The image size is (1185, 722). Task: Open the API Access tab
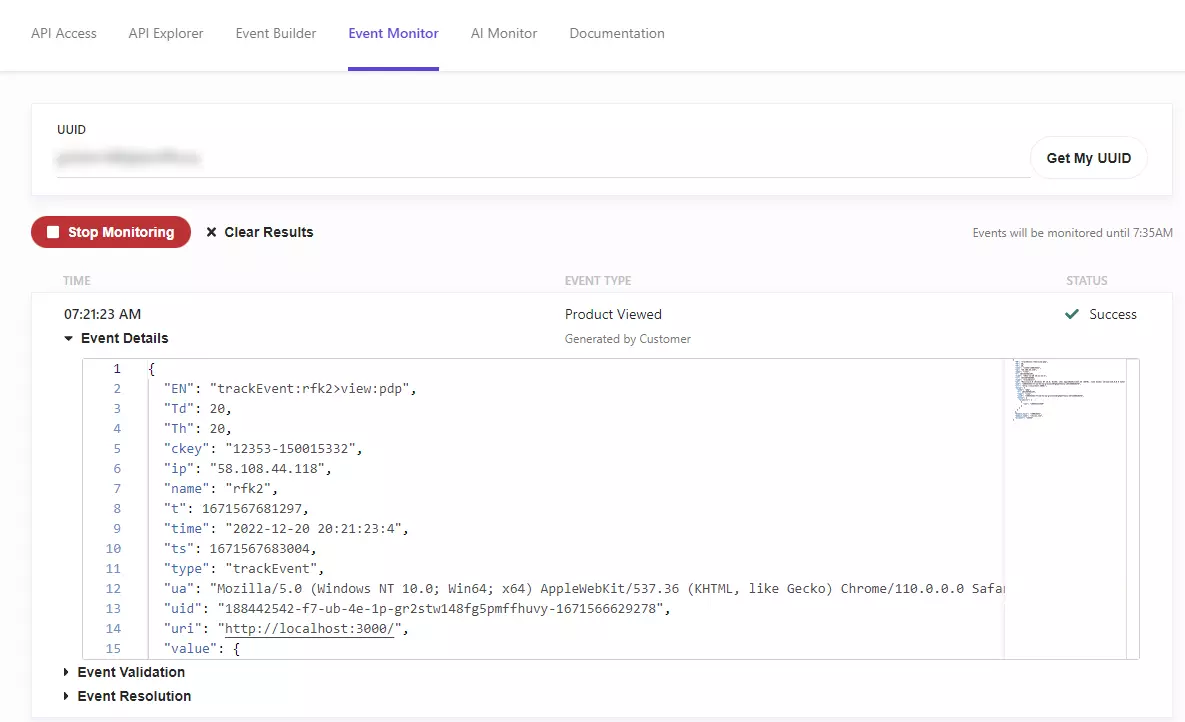tap(63, 33)
